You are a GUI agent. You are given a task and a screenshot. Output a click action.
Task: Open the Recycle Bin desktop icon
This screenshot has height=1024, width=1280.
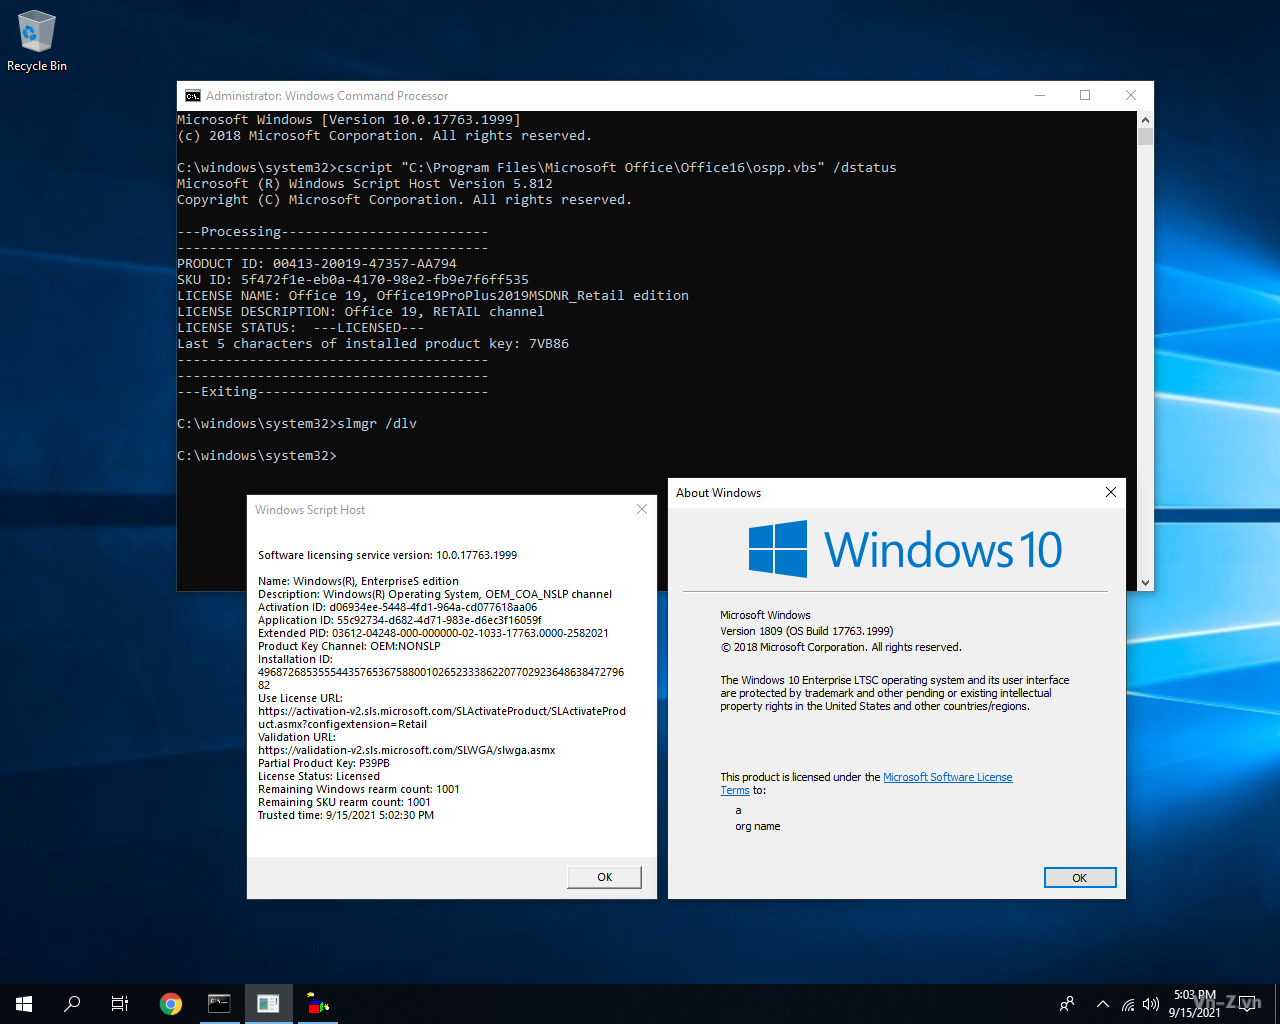[37, 42]
